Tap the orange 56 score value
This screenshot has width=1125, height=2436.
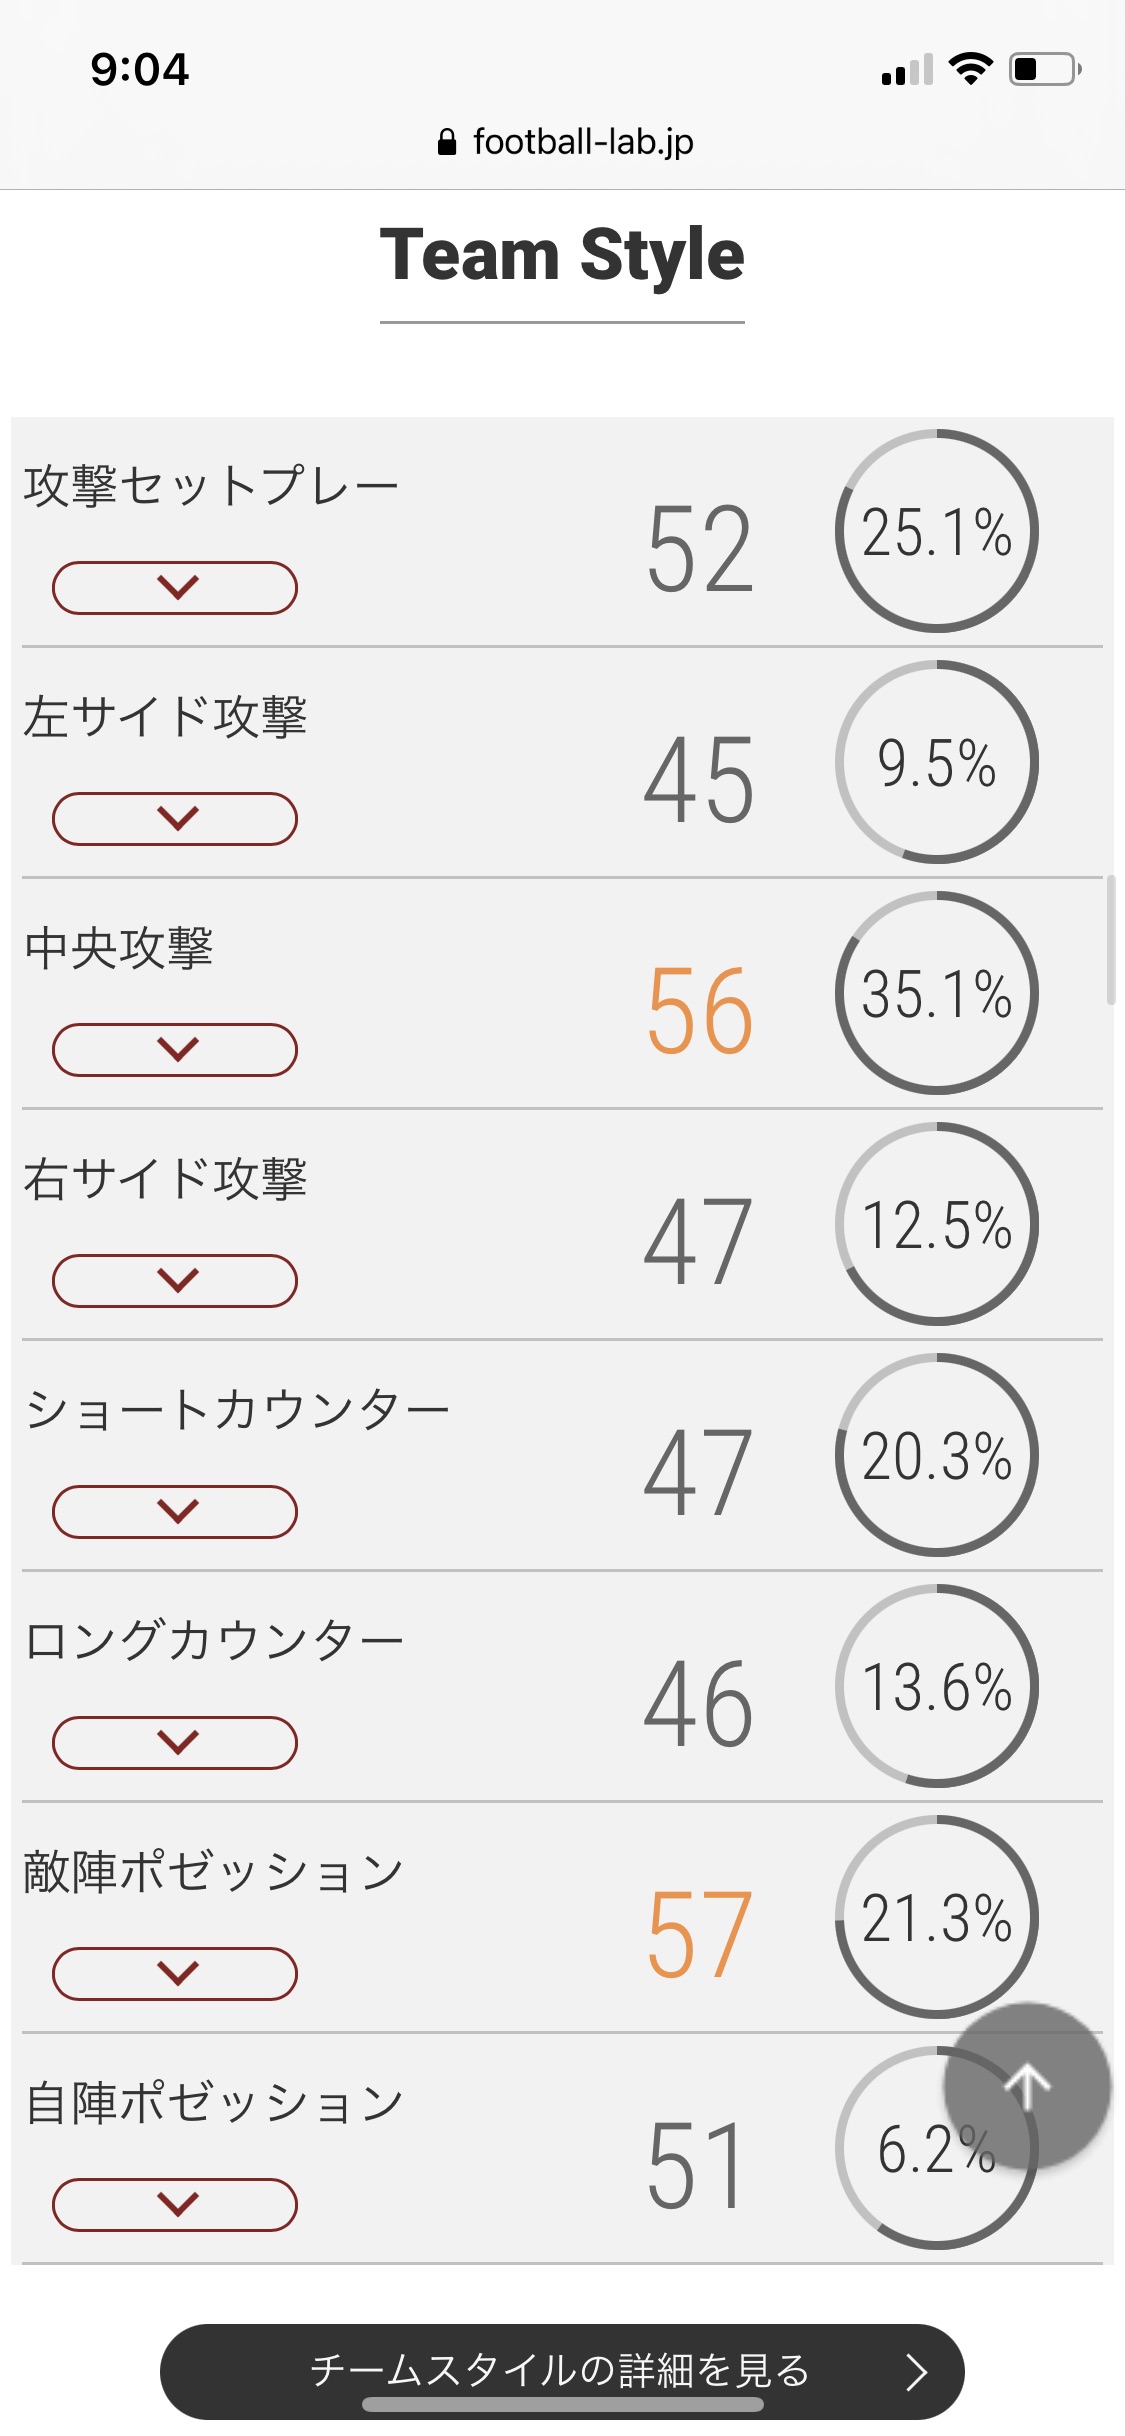pyautogui.click(x=699, y=1012)
